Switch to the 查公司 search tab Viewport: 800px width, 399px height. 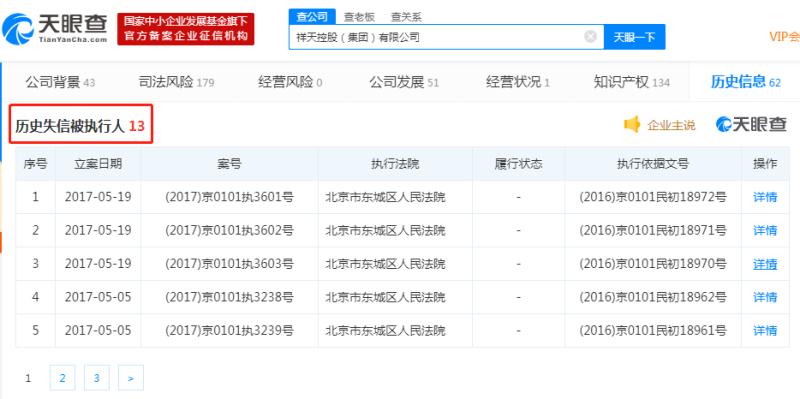312,16
